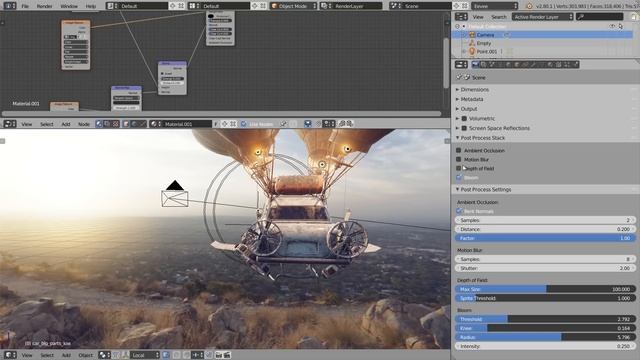Click the node editor horizontal scrollbar
640x360 pixels.
pos(222,113)
